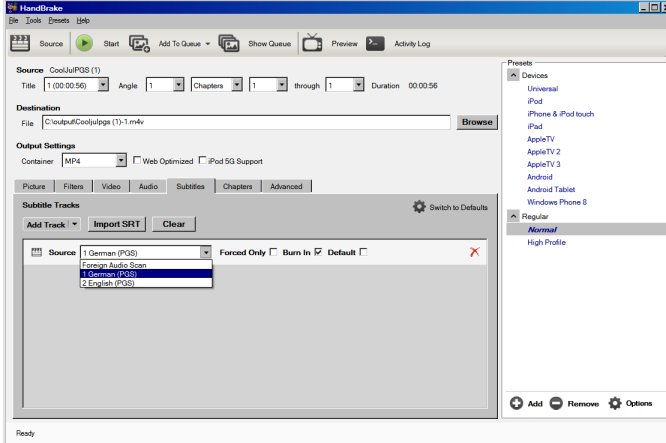
Task: Switch to the Audio tab
Action: click(148, 186)
